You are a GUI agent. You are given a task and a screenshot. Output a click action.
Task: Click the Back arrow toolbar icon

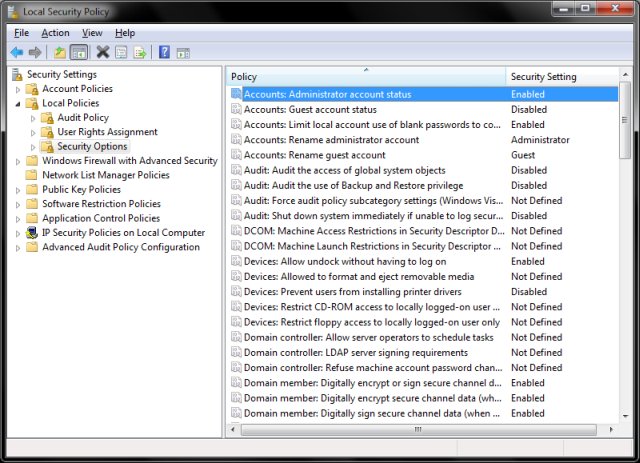17,52
